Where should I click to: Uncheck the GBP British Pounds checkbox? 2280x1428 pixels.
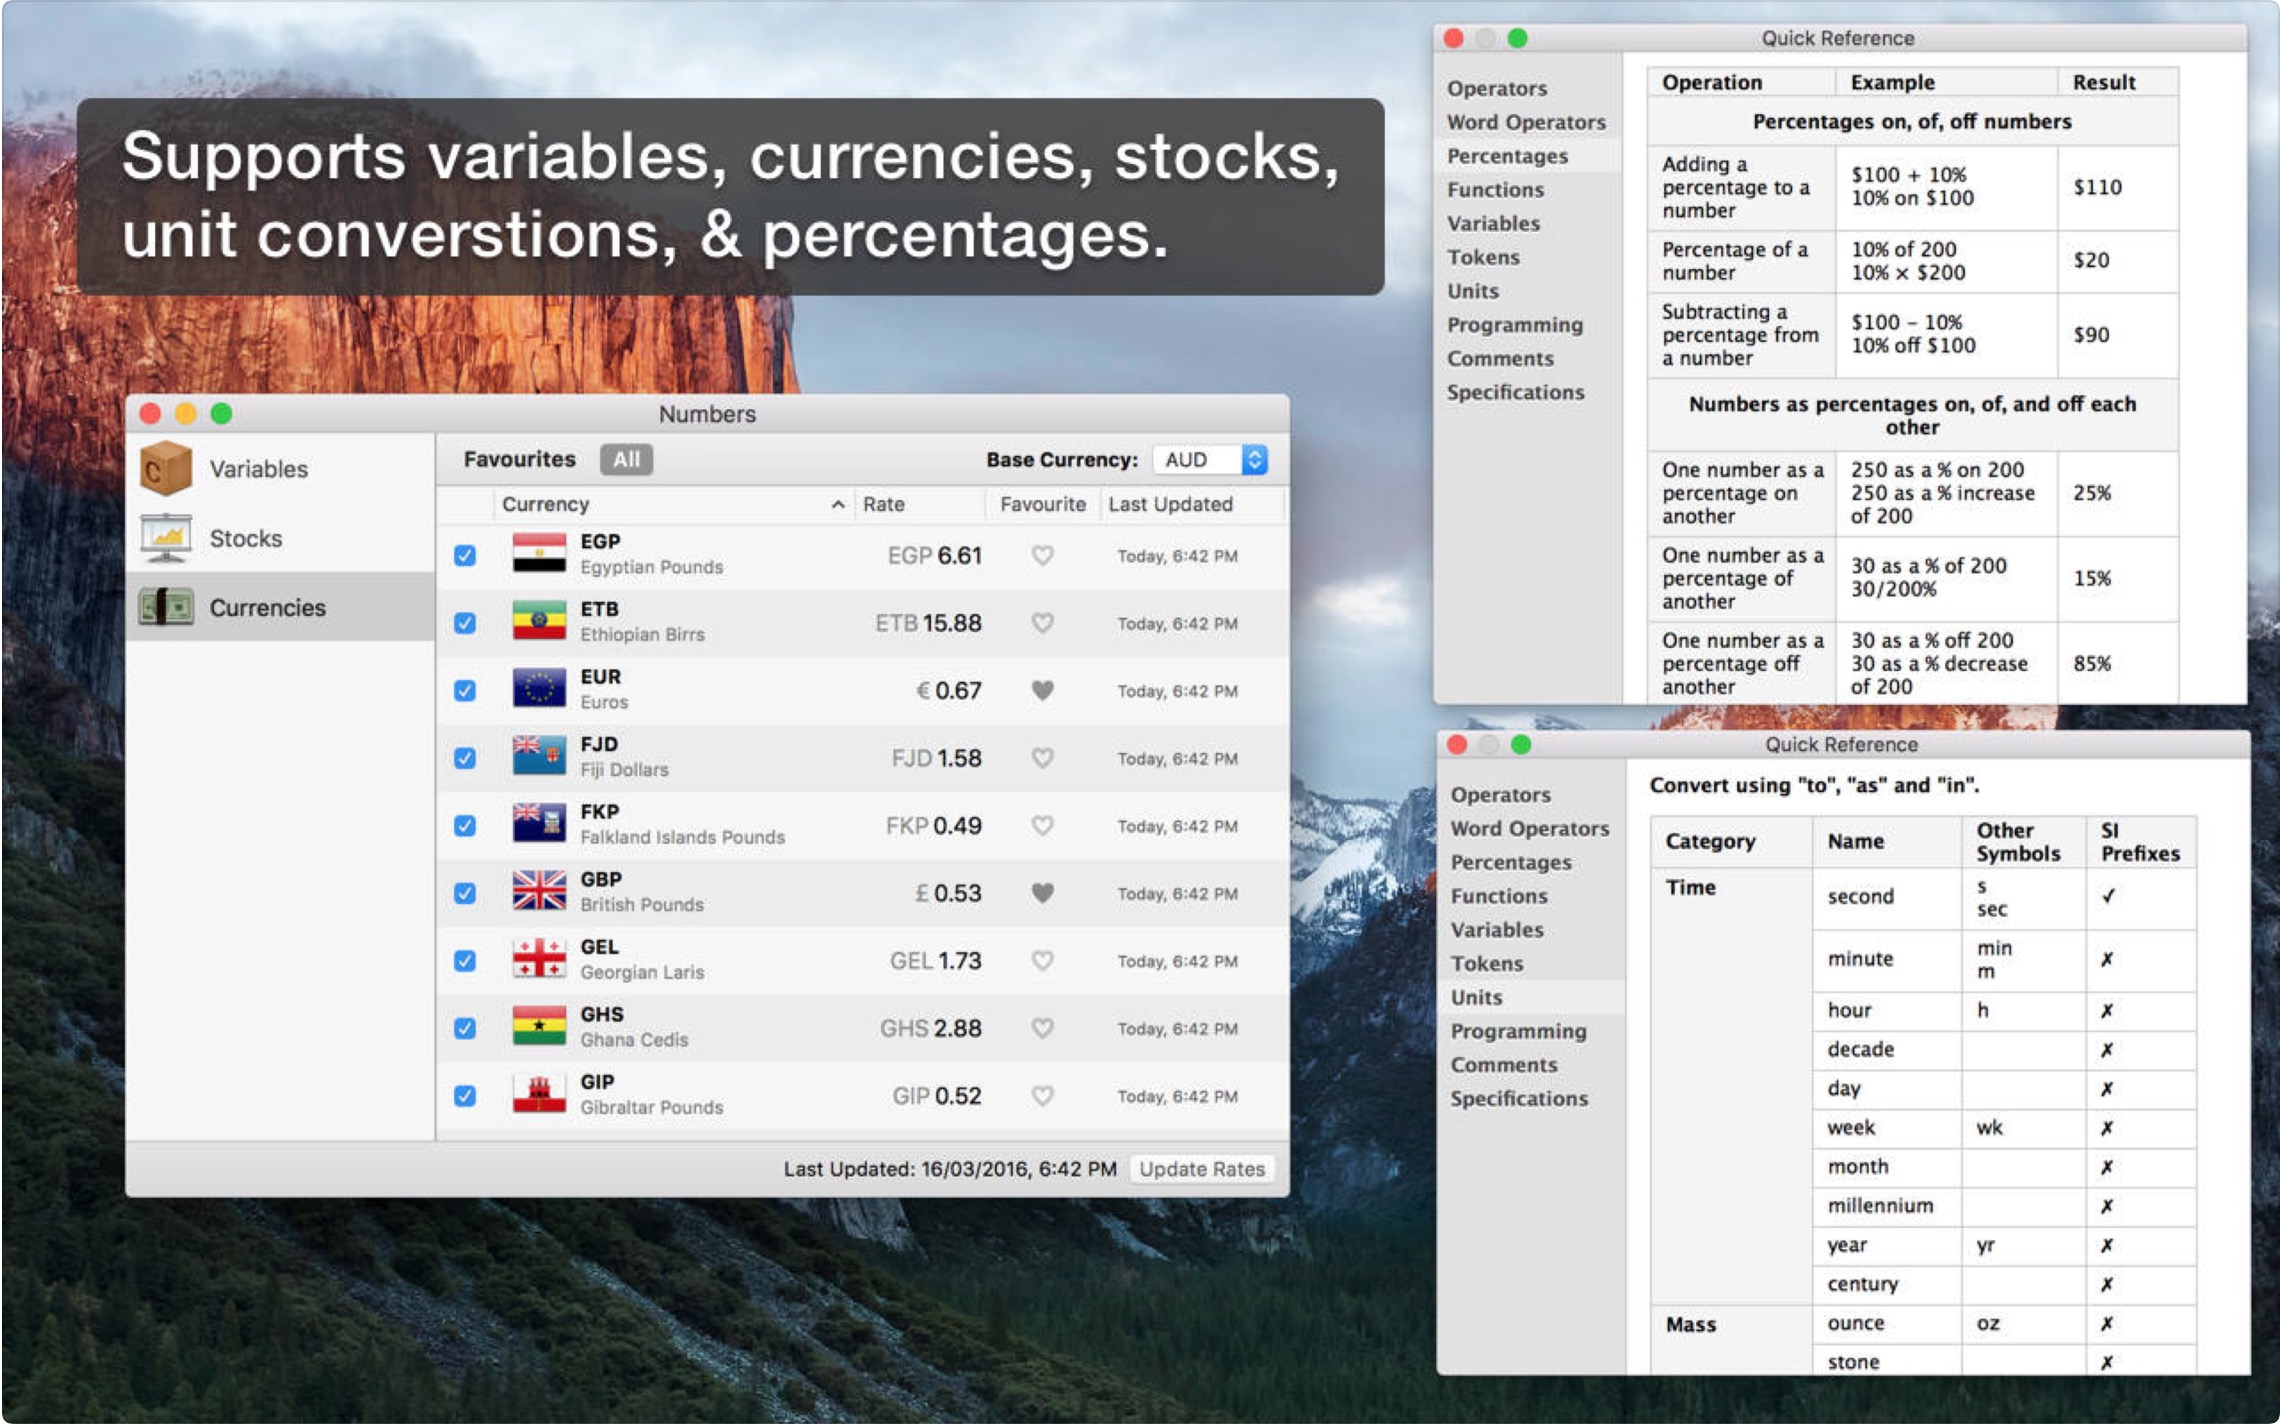(x=465, y=893)
